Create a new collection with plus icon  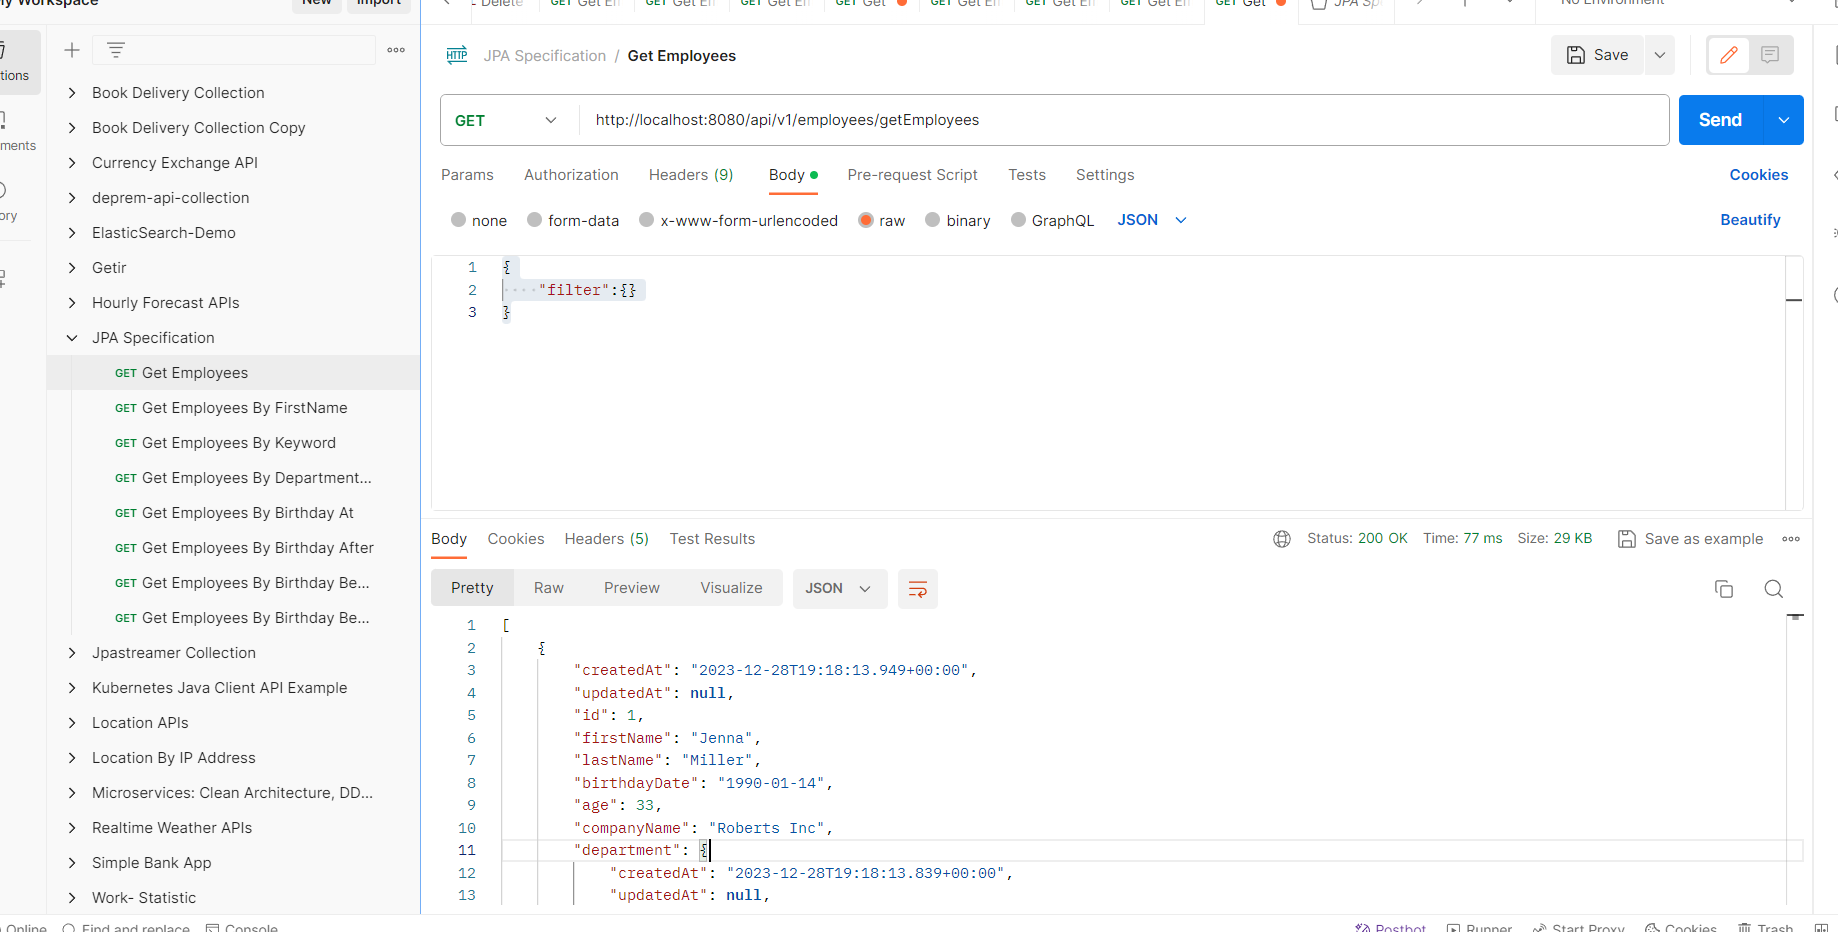pos(72,50)
